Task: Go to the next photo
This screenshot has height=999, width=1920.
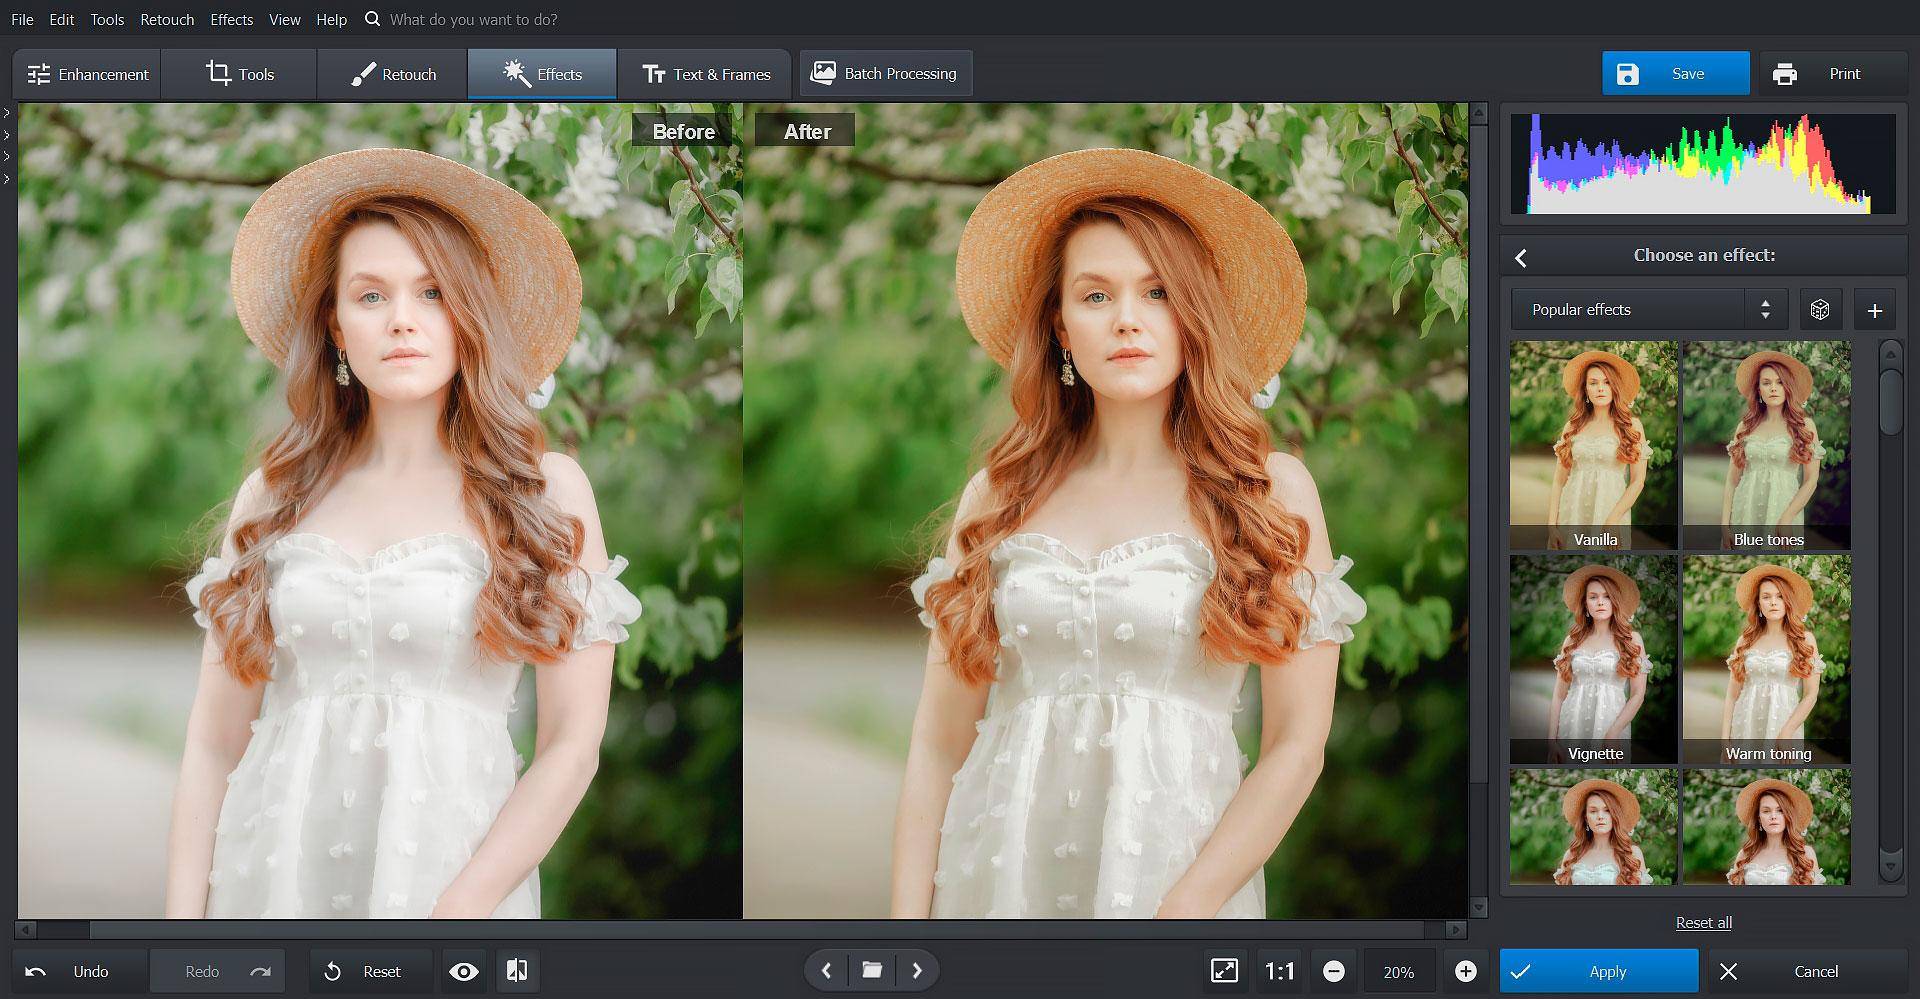Action: (917, 970)
